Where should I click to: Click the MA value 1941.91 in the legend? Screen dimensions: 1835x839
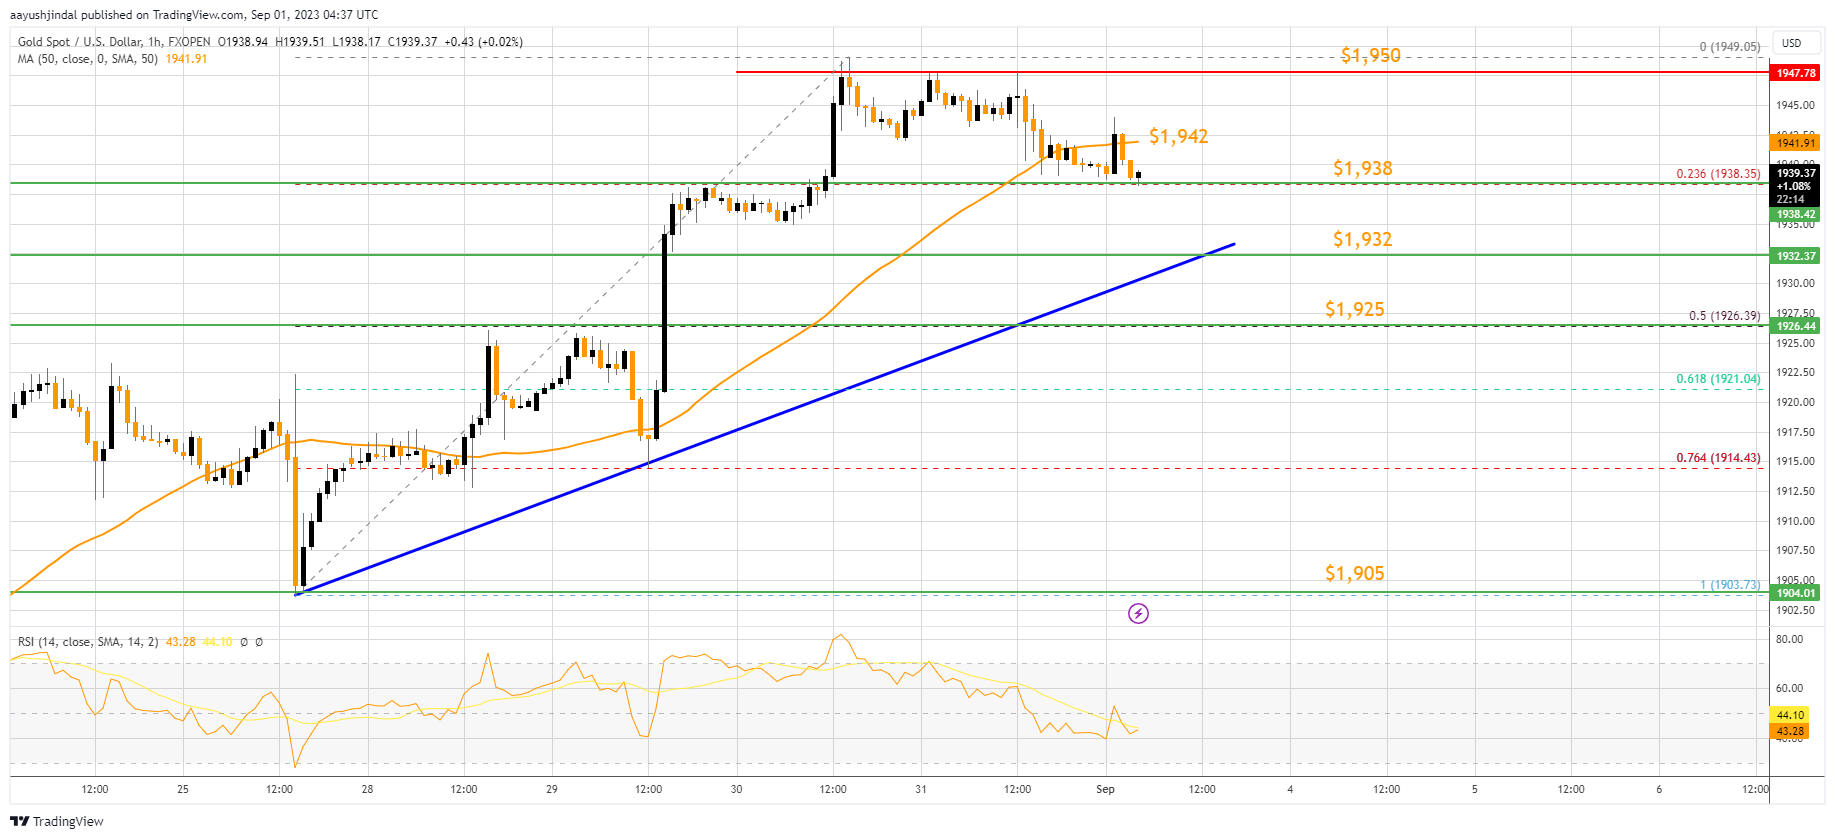tap(186, 59)
